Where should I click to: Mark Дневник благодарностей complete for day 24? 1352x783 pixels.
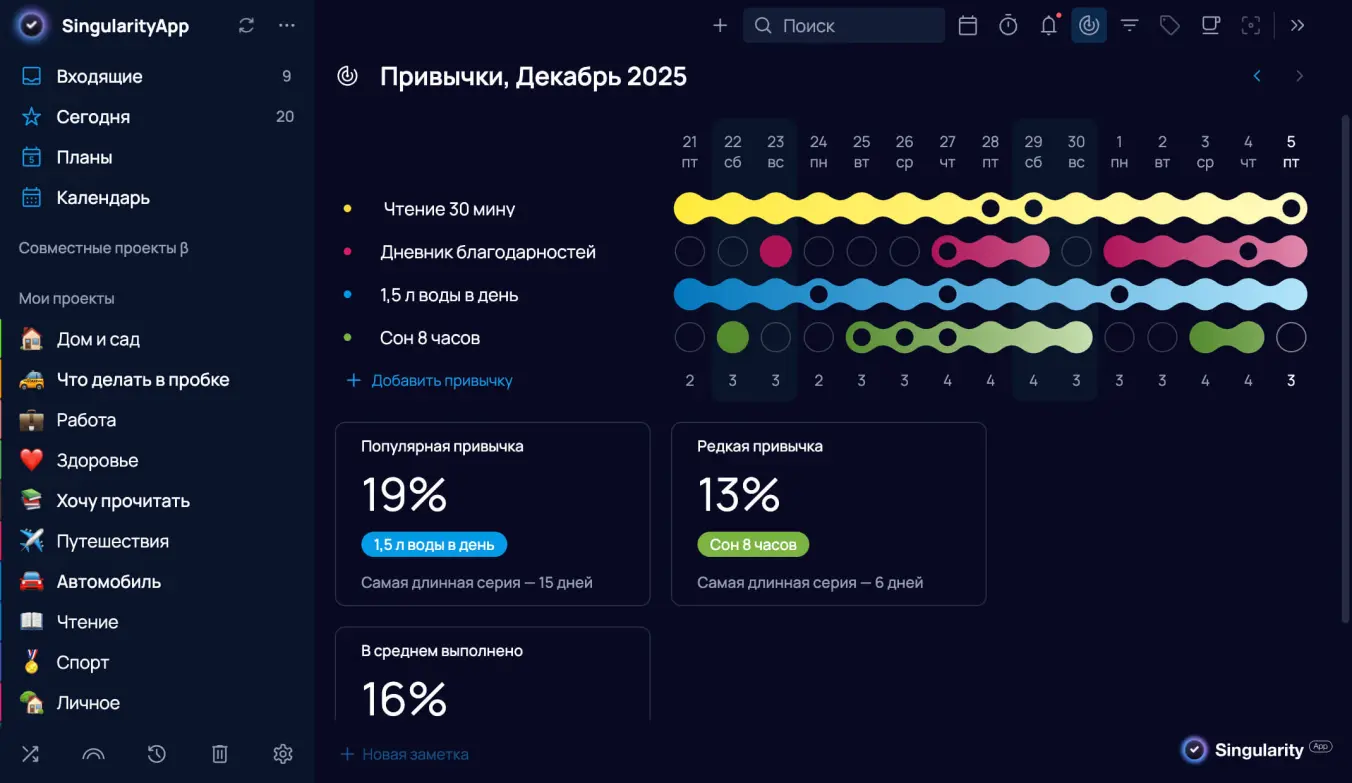[818, 251]
